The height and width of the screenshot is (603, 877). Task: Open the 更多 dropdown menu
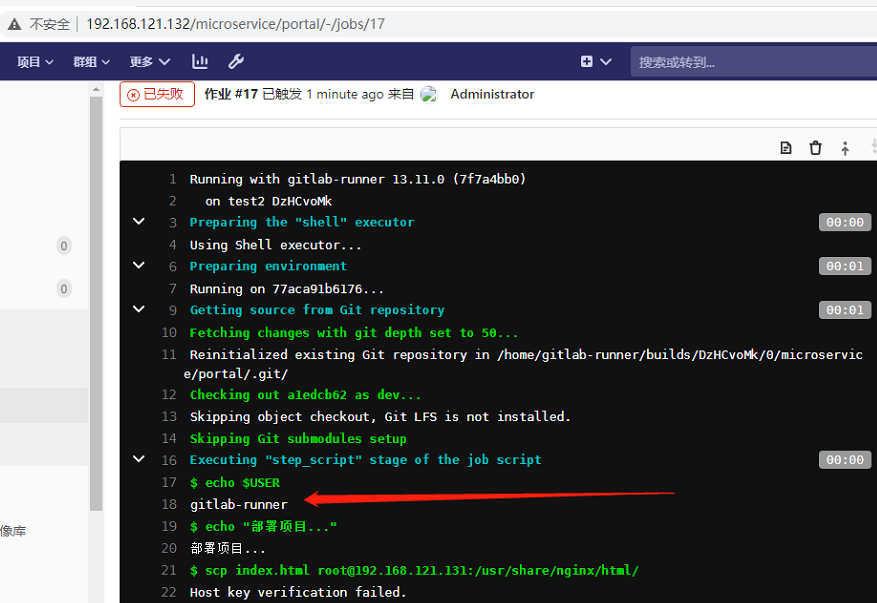point(149,62)
